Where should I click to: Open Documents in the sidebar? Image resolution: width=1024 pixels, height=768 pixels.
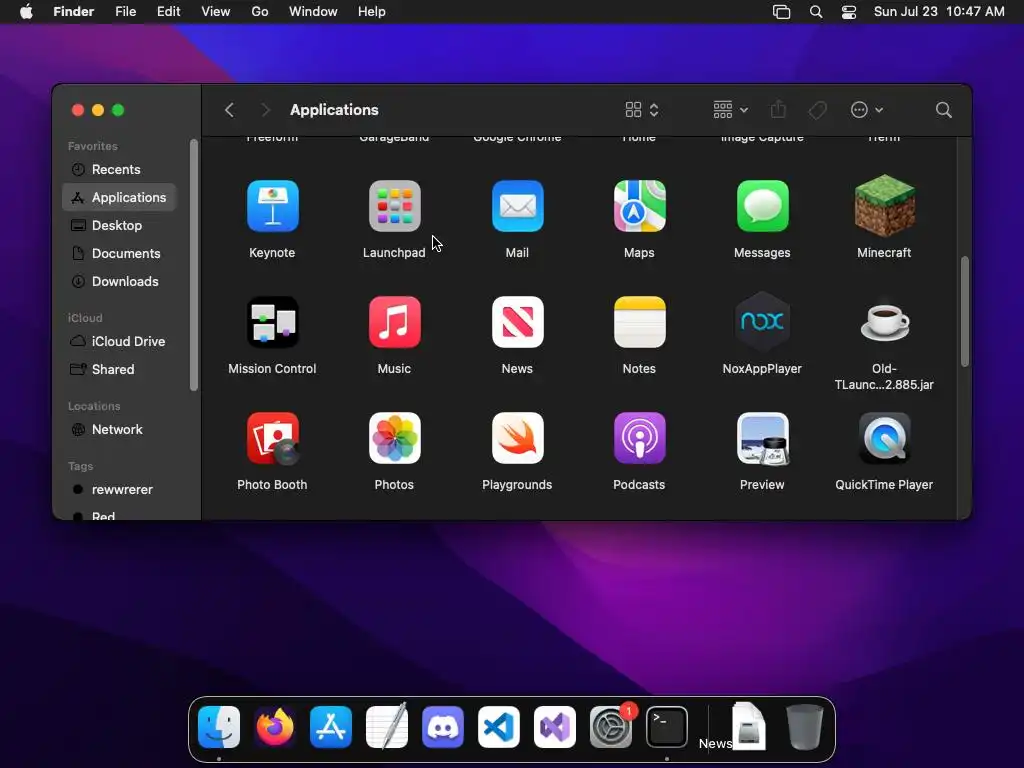pyautogui.click(x=119, y=253)
